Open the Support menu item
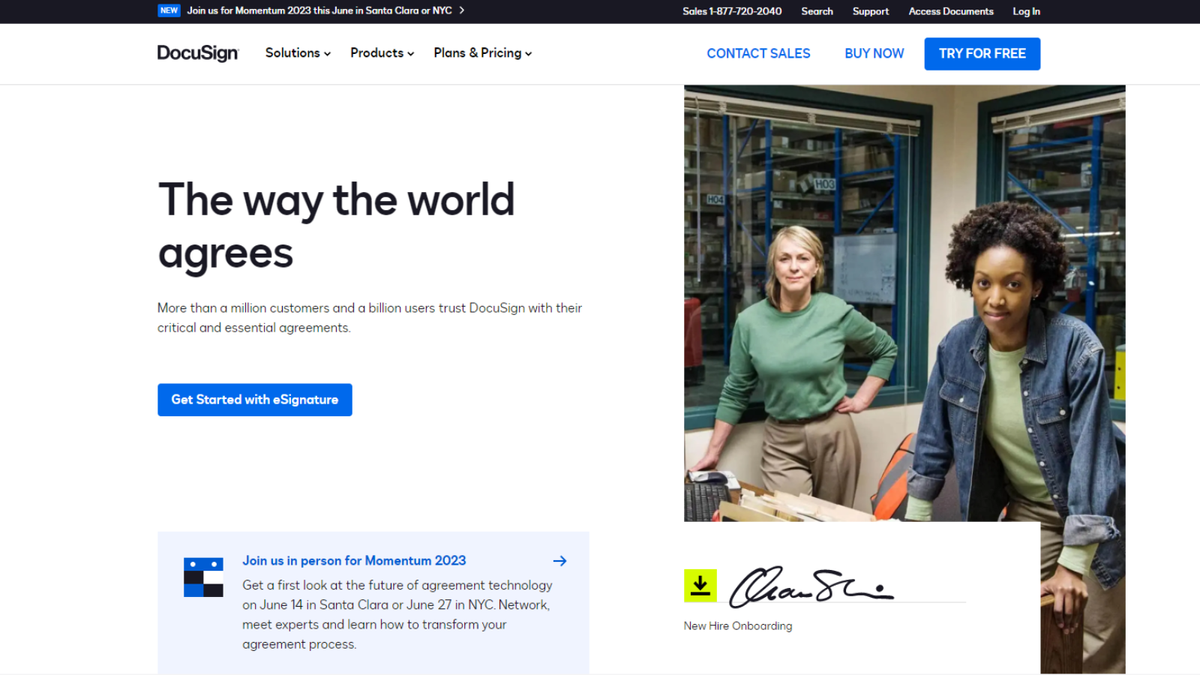Screen dimensions: 1200x675 click(870, 11)
